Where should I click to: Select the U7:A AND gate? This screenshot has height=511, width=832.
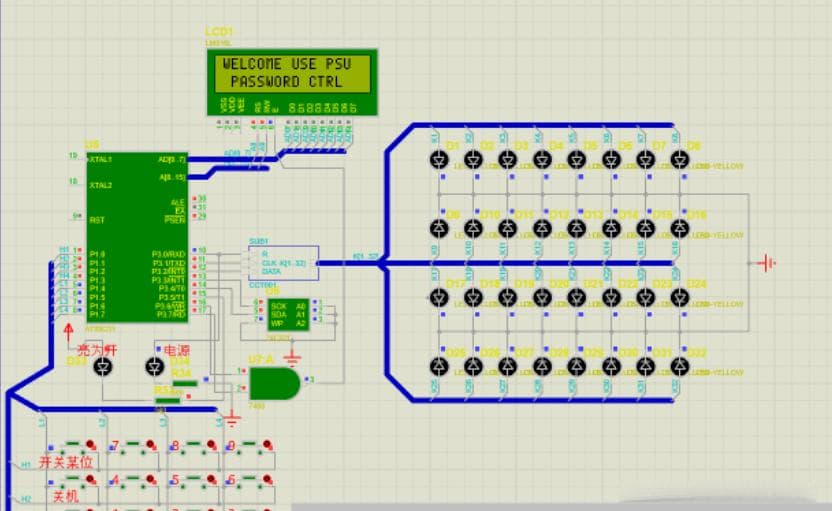point(274,384)
